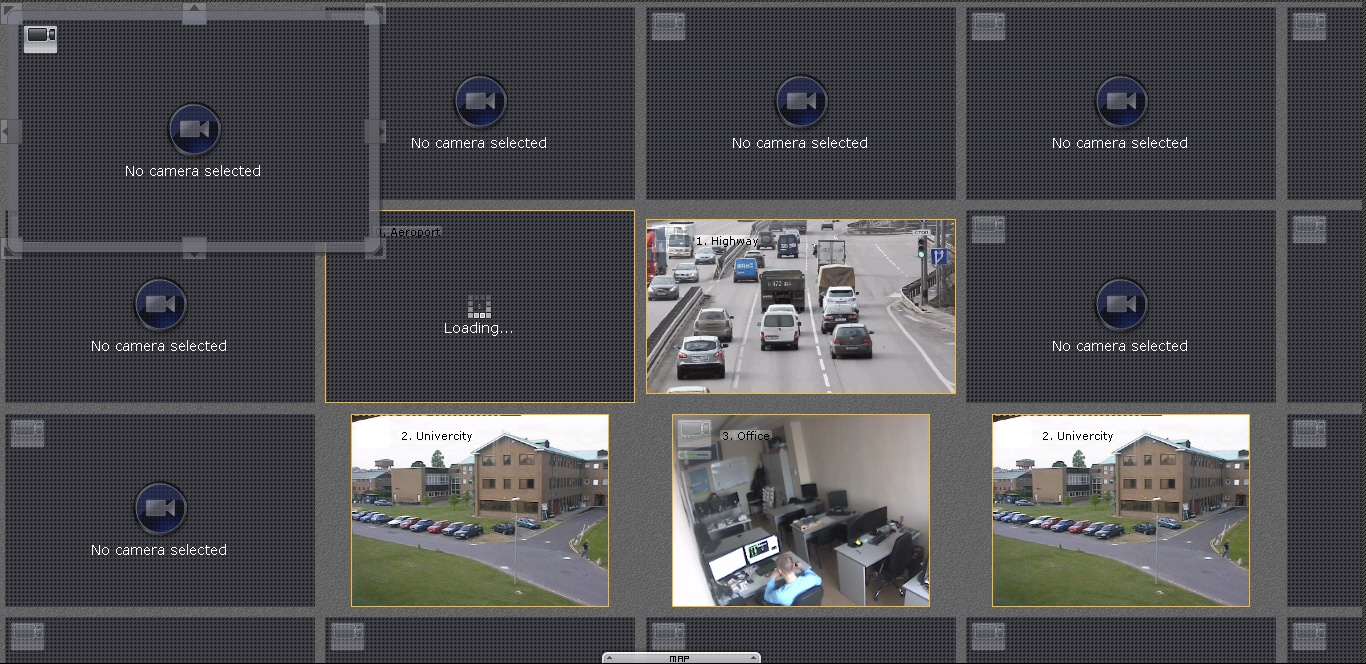Click the camera icon in the top-right empty cell
Image resolution: width=1366 pixels, height=664 pixels.
(1120, 101)
